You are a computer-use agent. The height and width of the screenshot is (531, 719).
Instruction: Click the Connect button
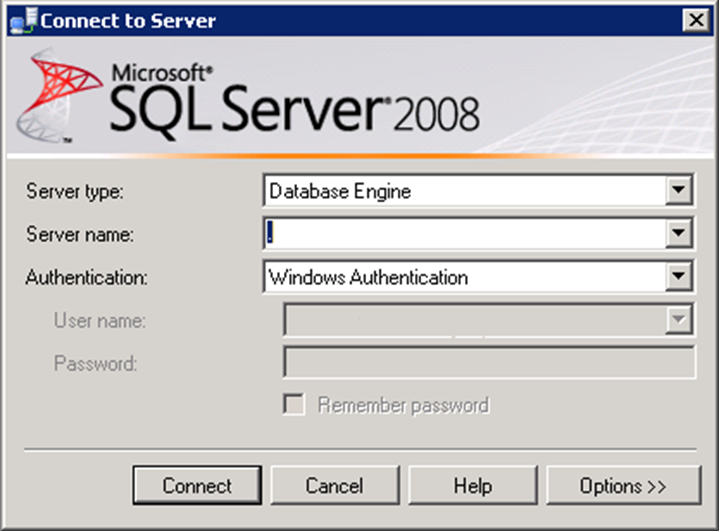pyautogui.click(x=197, y=486)
